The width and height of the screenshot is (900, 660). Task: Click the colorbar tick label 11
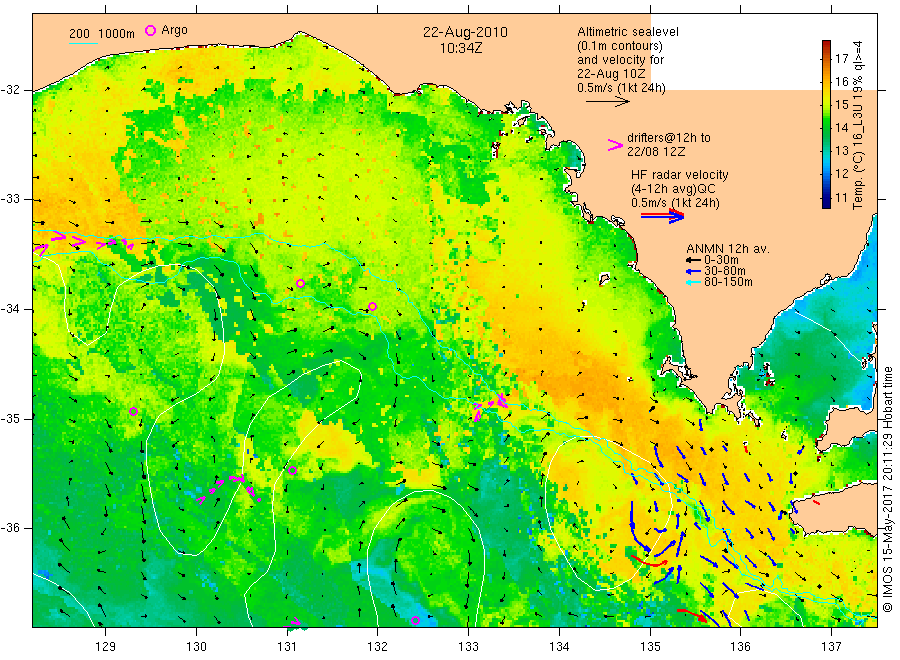pos(842,198)
